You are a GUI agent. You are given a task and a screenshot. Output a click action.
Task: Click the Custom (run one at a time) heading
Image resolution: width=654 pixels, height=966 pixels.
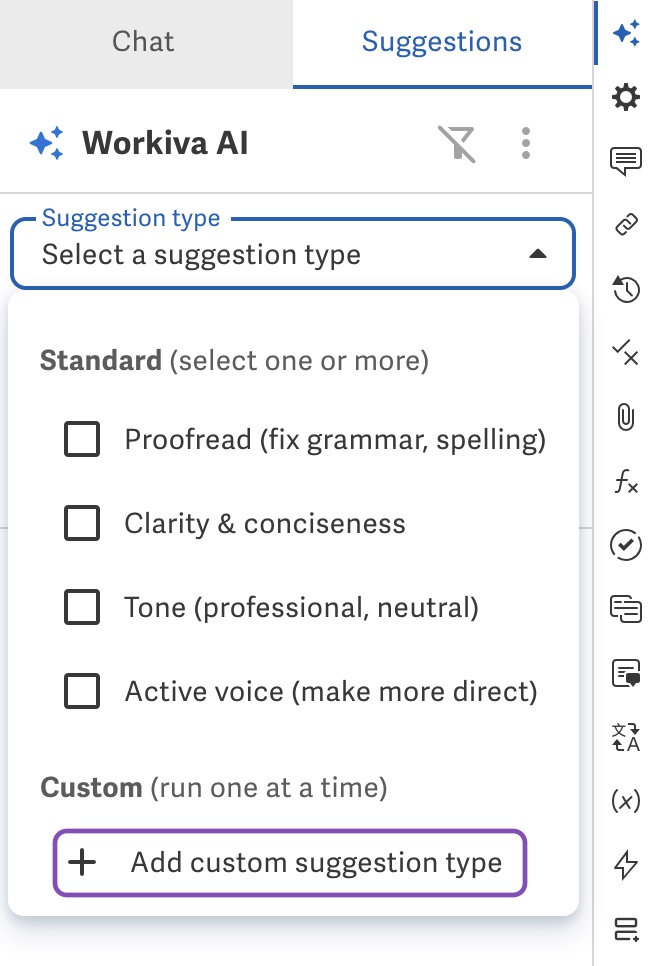[x=214, y=788]
